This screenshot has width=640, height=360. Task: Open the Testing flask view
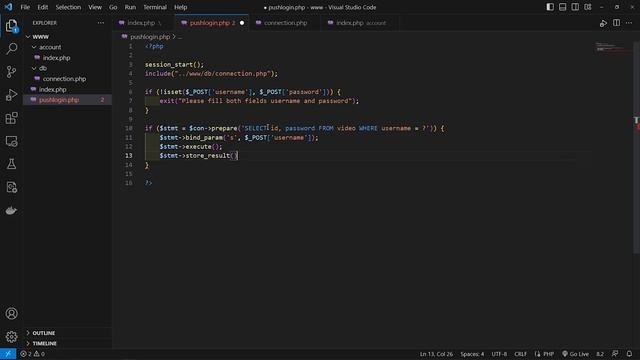point(11,164)
